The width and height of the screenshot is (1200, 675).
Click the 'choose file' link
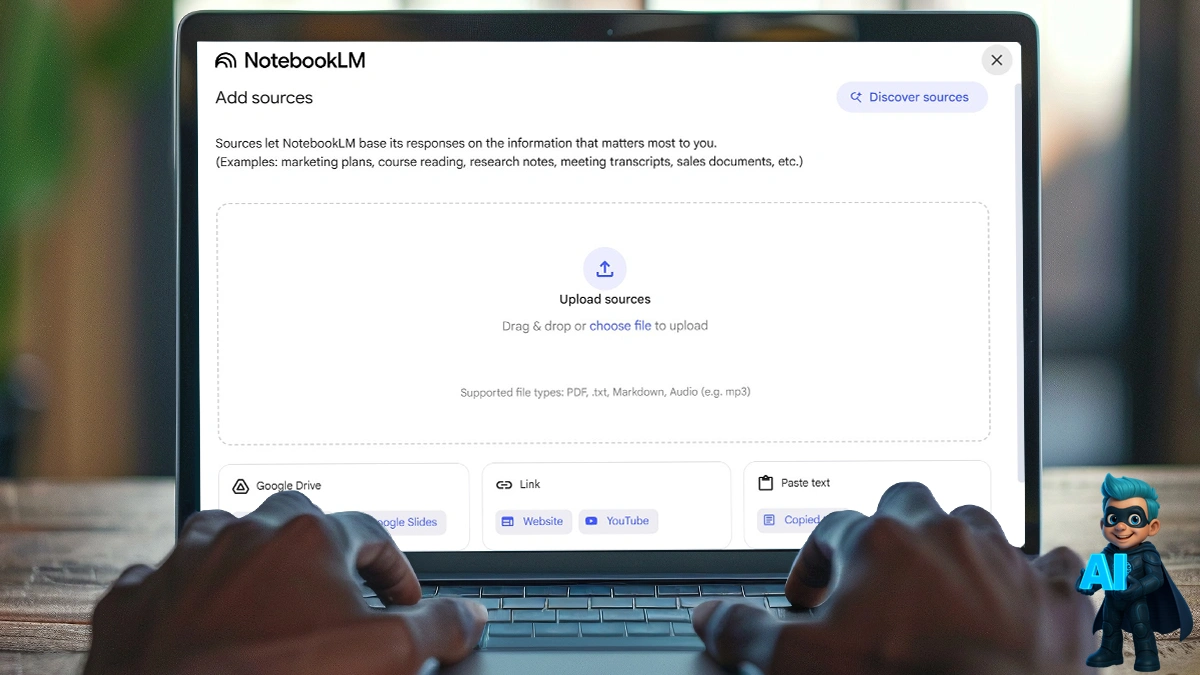pyautogui.click(x=620, y=326)
